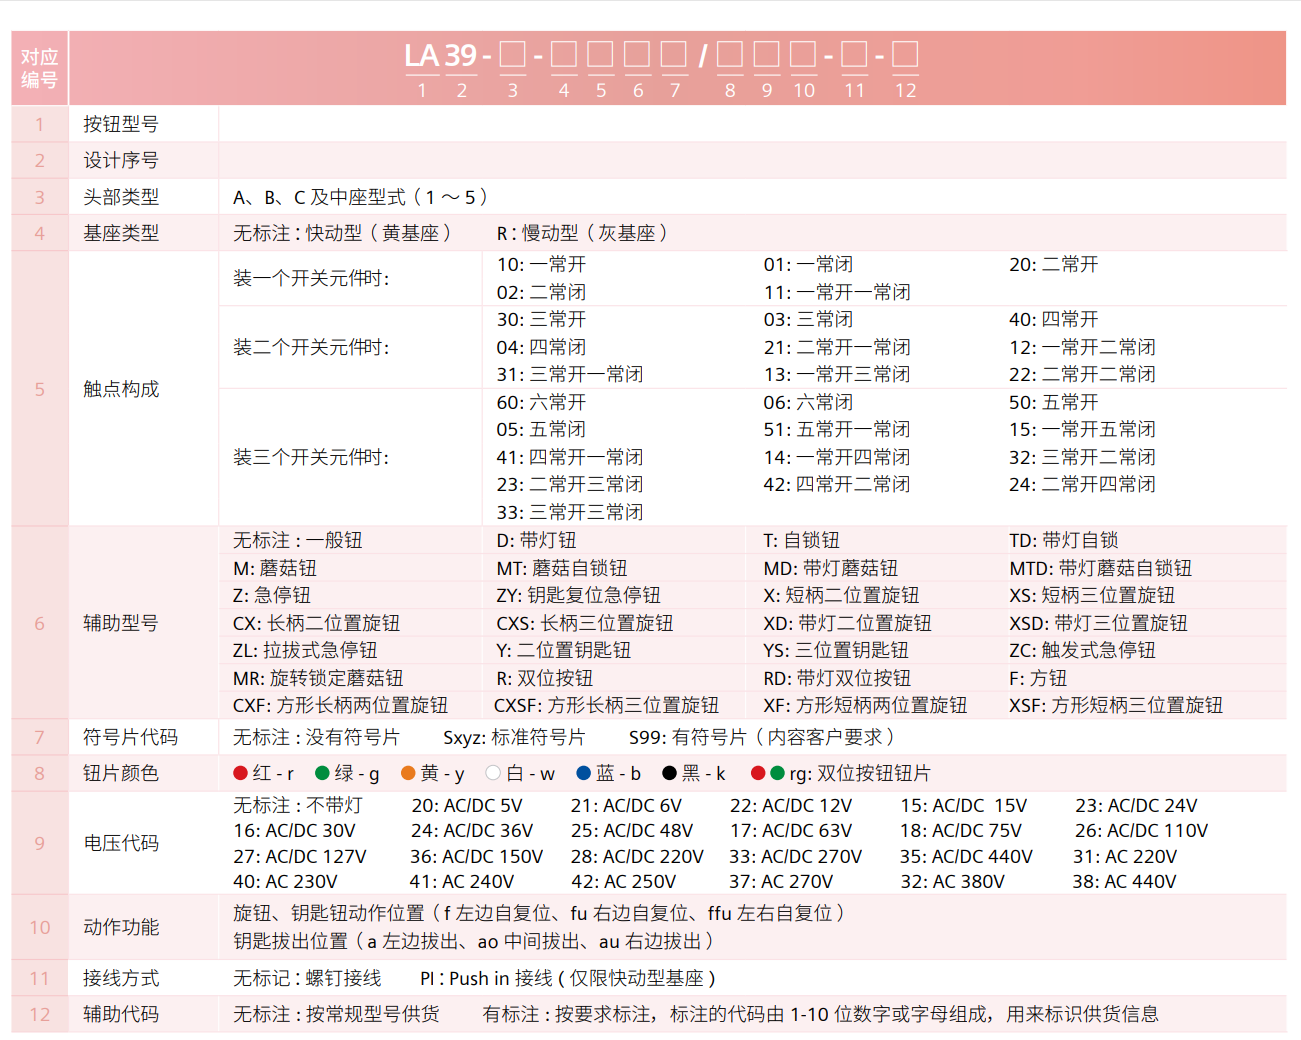The height and width of the screenshot is (1040, 1301).
Task: Select the contact code '01: 一常闭'
Action: point(808,264)
